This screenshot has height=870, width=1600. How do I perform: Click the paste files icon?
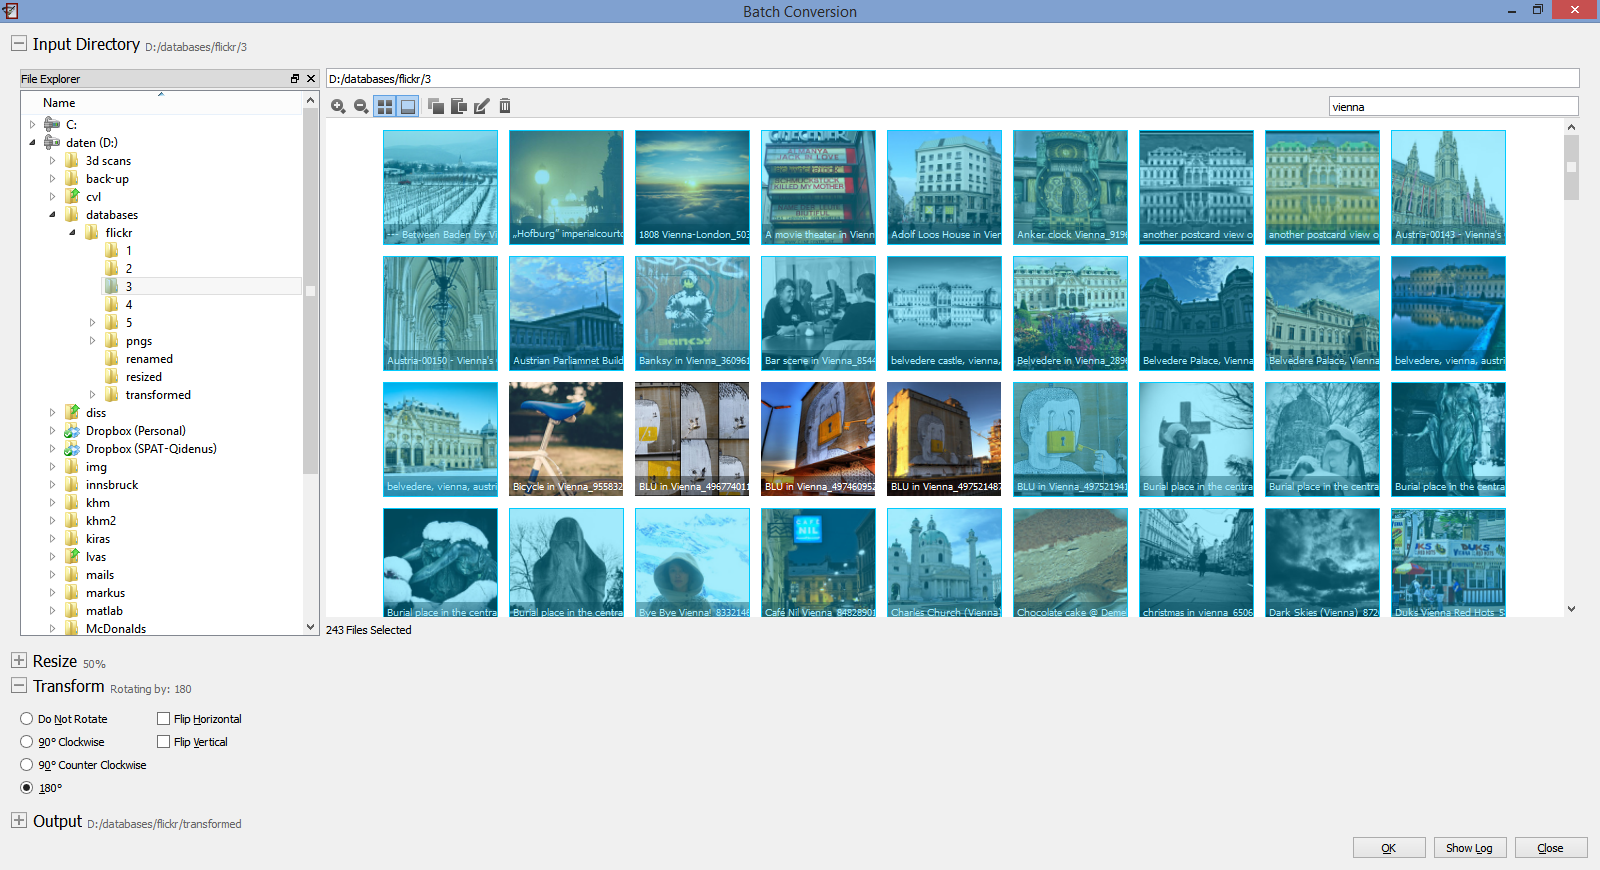[459, 106]
